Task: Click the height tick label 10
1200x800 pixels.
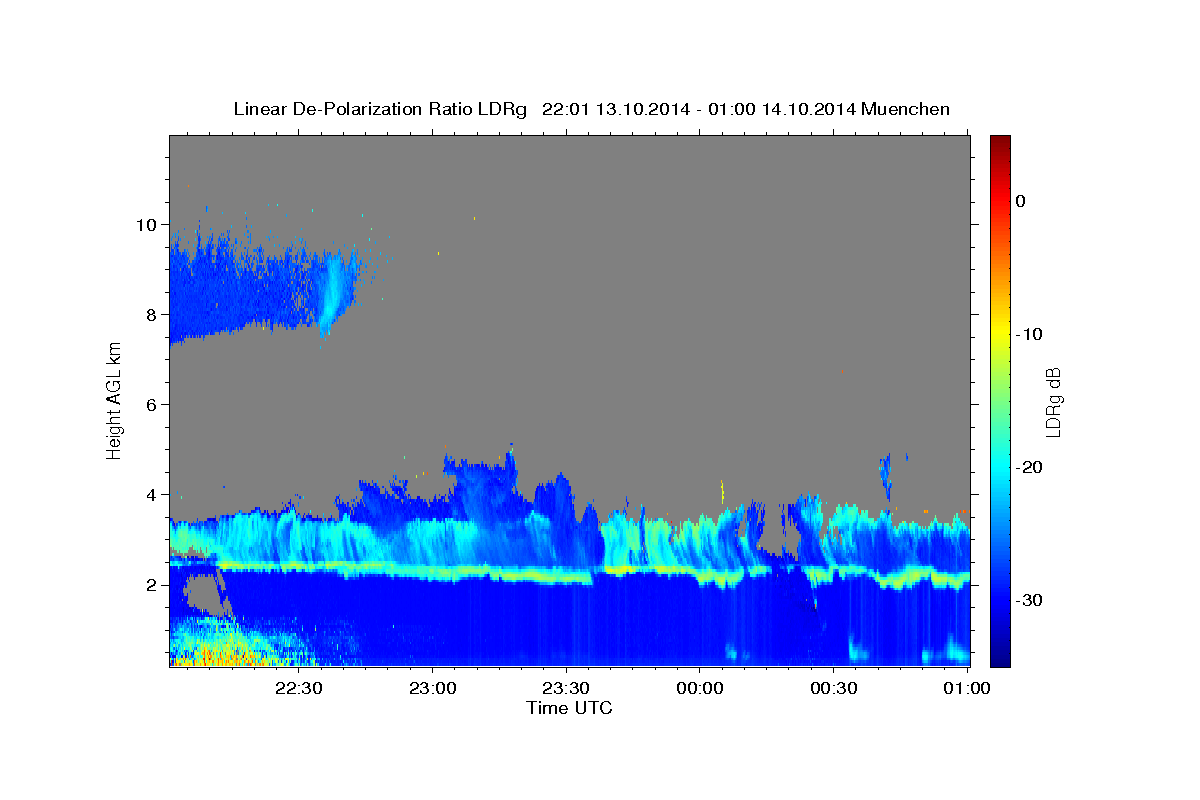Action: coord(148,224)
